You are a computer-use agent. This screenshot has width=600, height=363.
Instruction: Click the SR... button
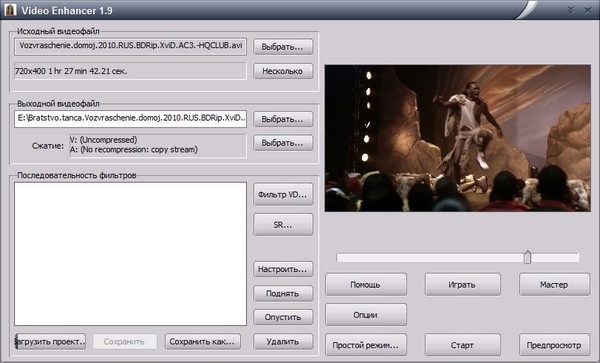(x=283, y=225)
